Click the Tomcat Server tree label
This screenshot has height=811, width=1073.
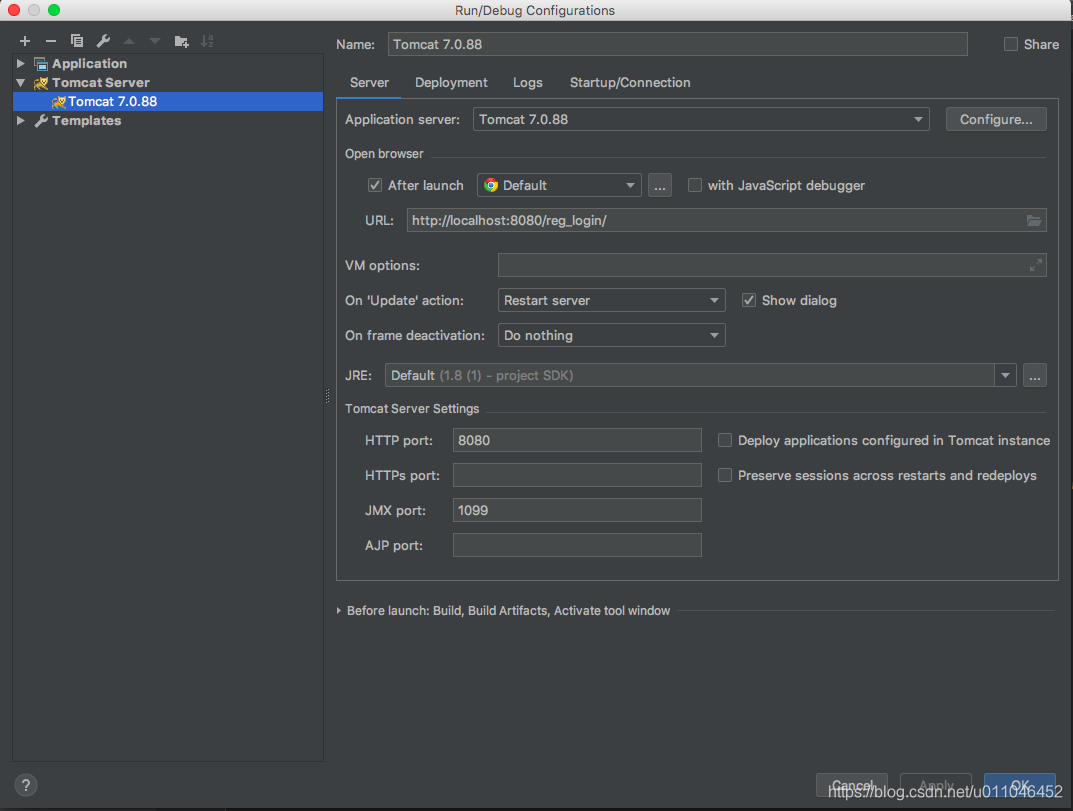click(x=101, y=83)
